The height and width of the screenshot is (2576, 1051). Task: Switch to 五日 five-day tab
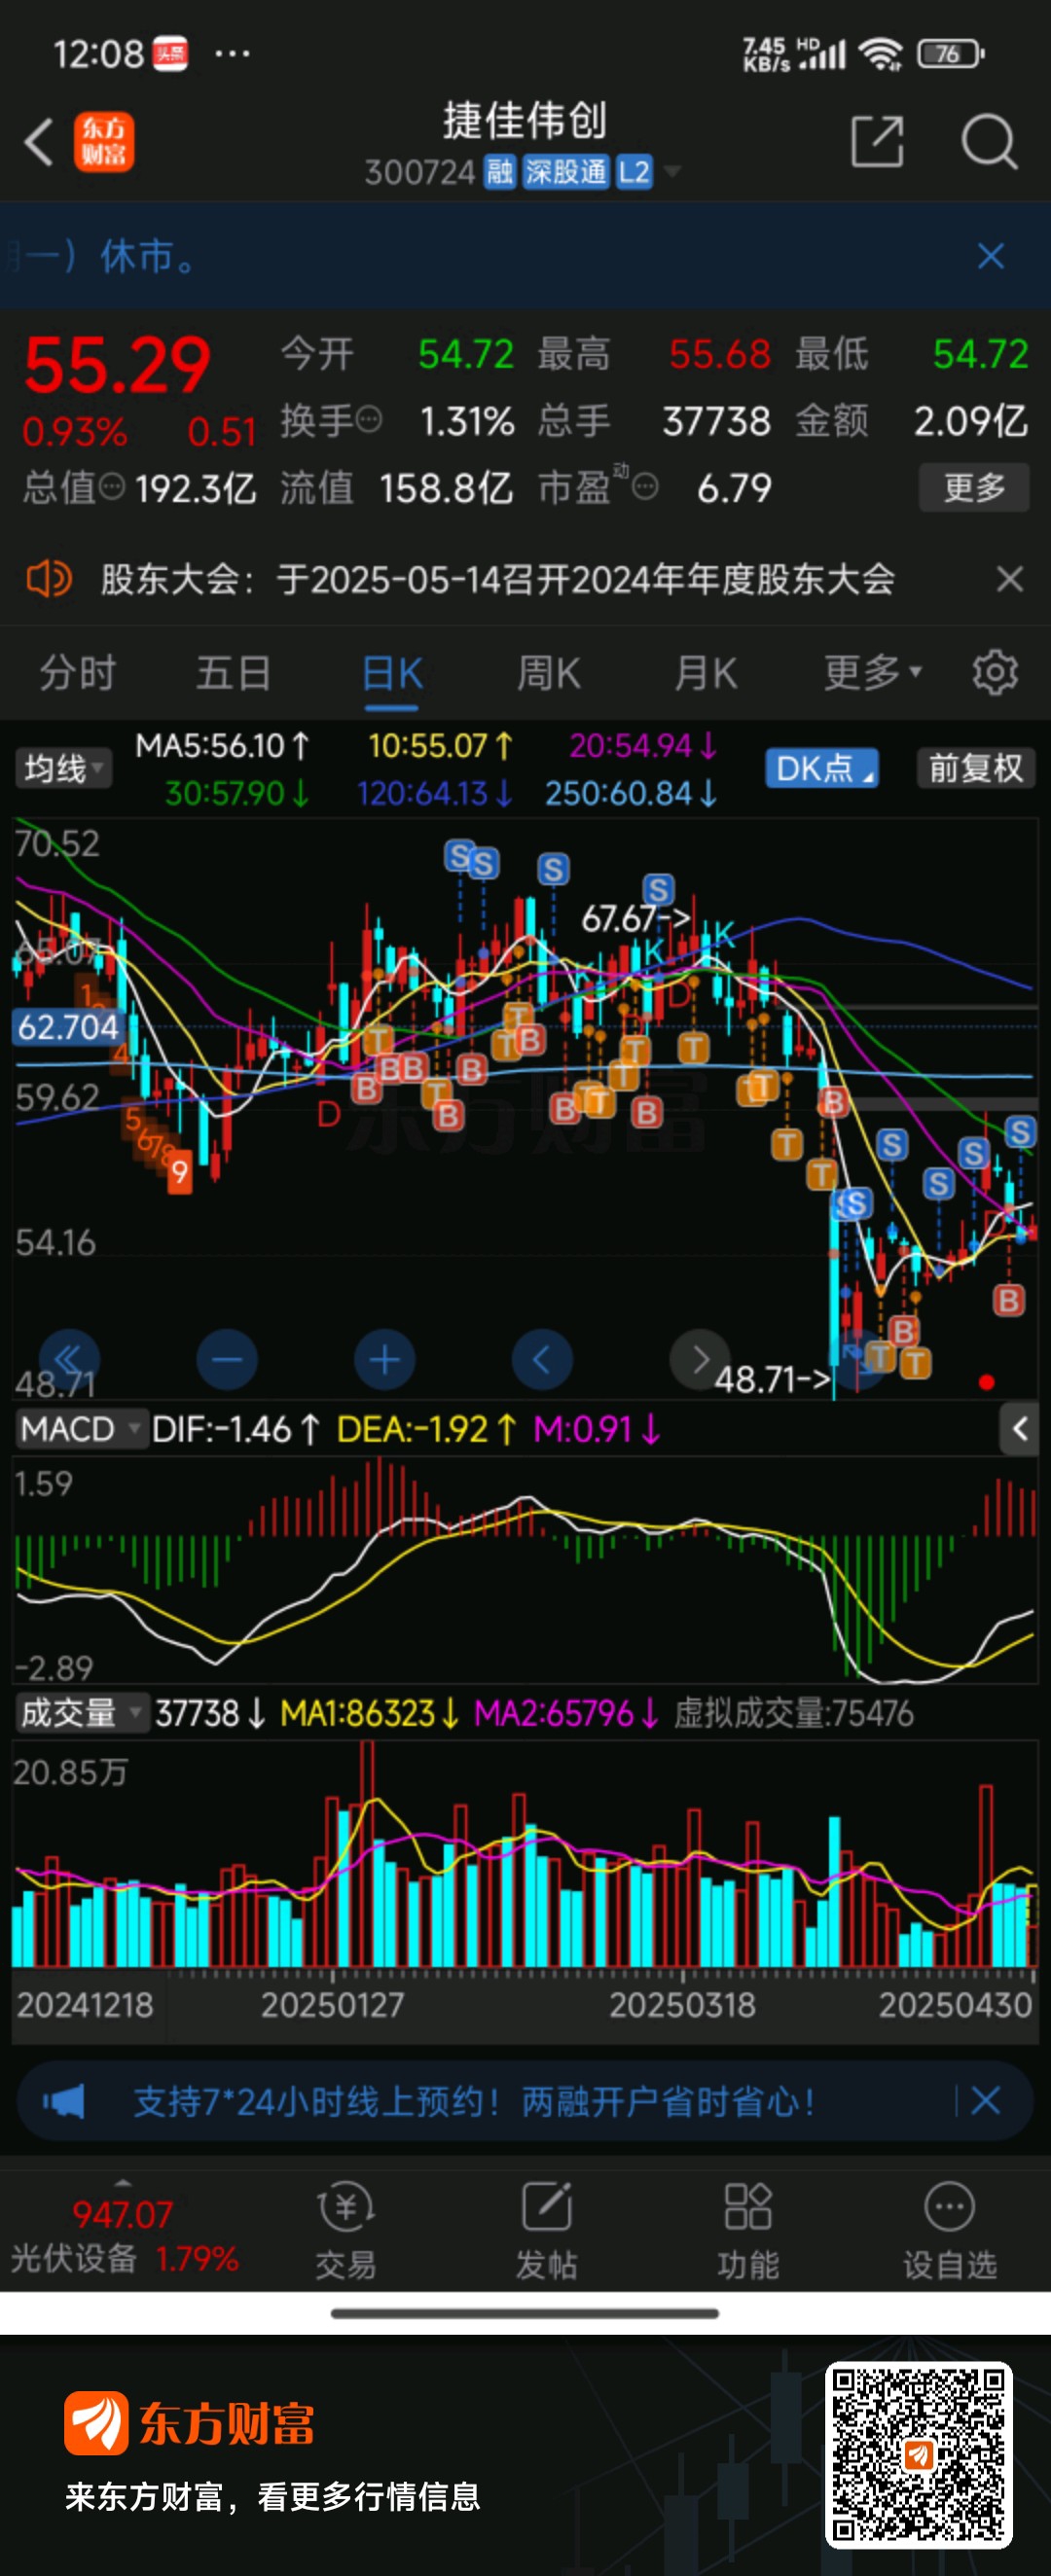point(234,673)
